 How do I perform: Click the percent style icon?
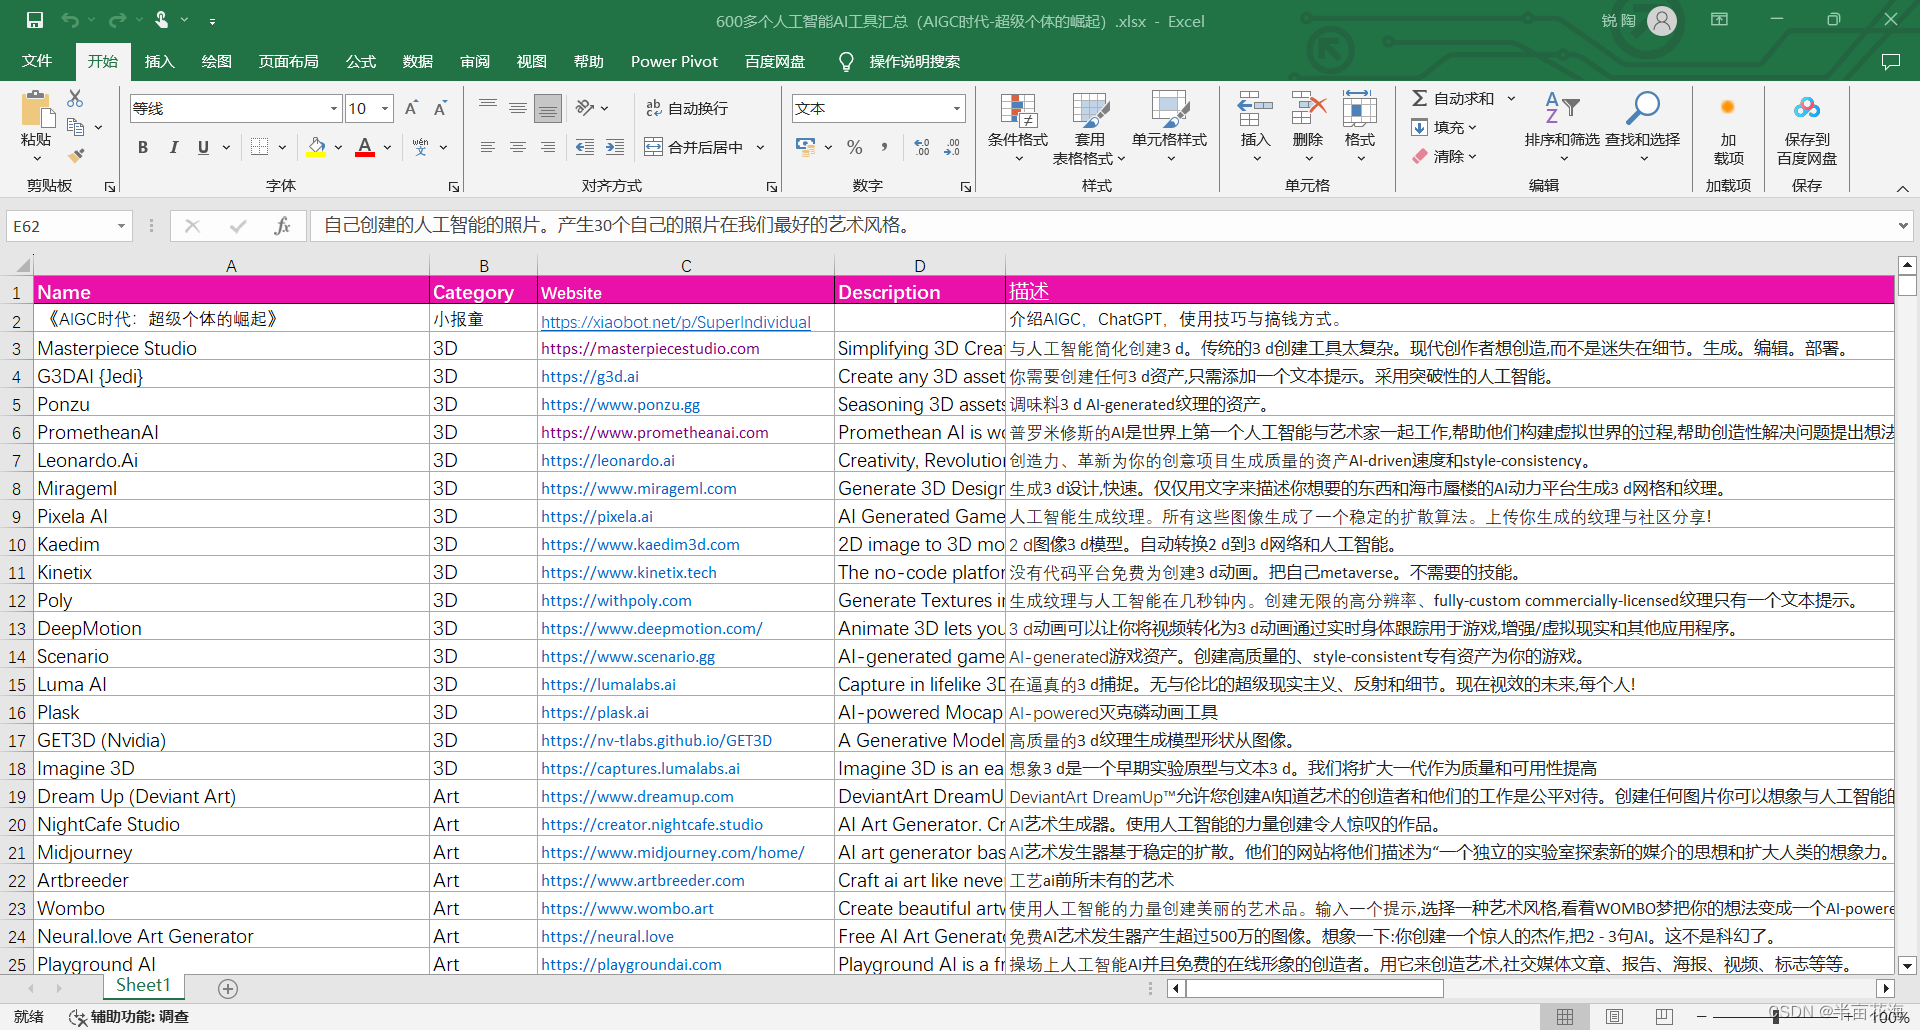pos(854,147)
